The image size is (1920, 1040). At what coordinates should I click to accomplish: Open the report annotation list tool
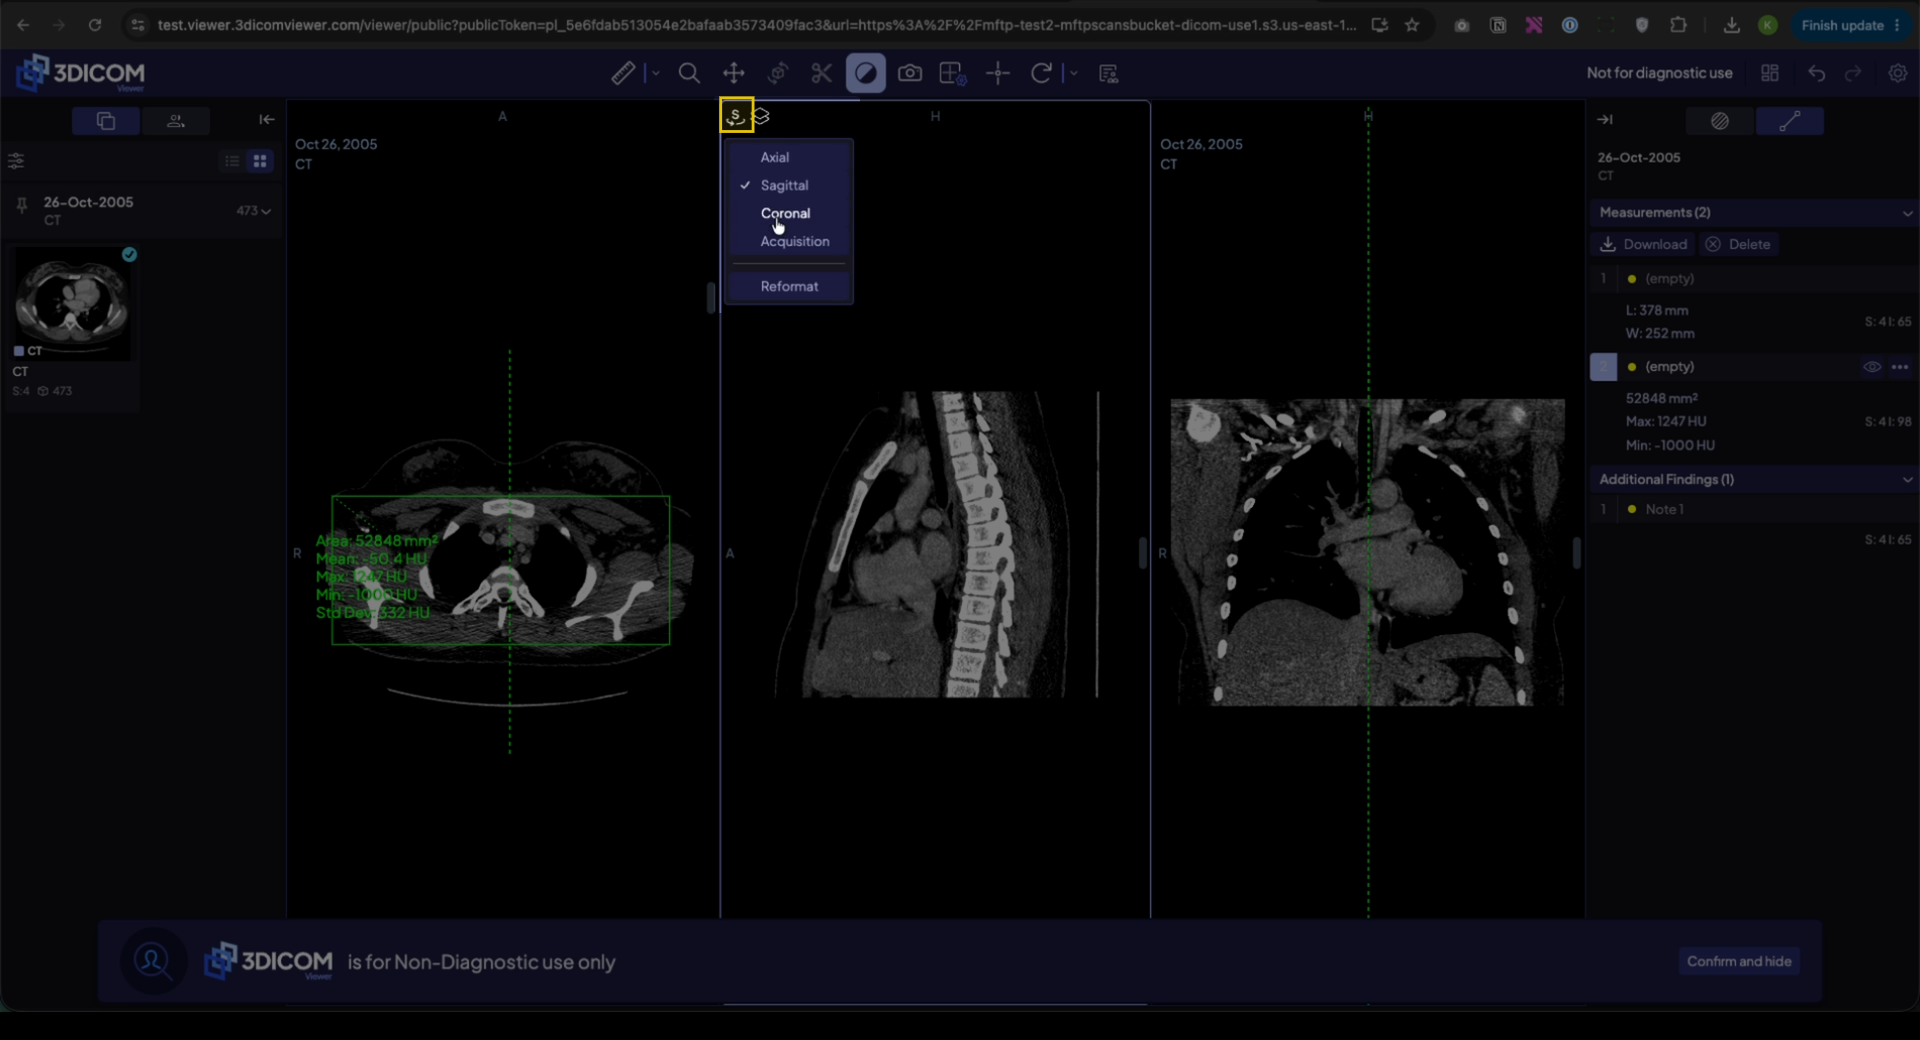point(1108,73)
